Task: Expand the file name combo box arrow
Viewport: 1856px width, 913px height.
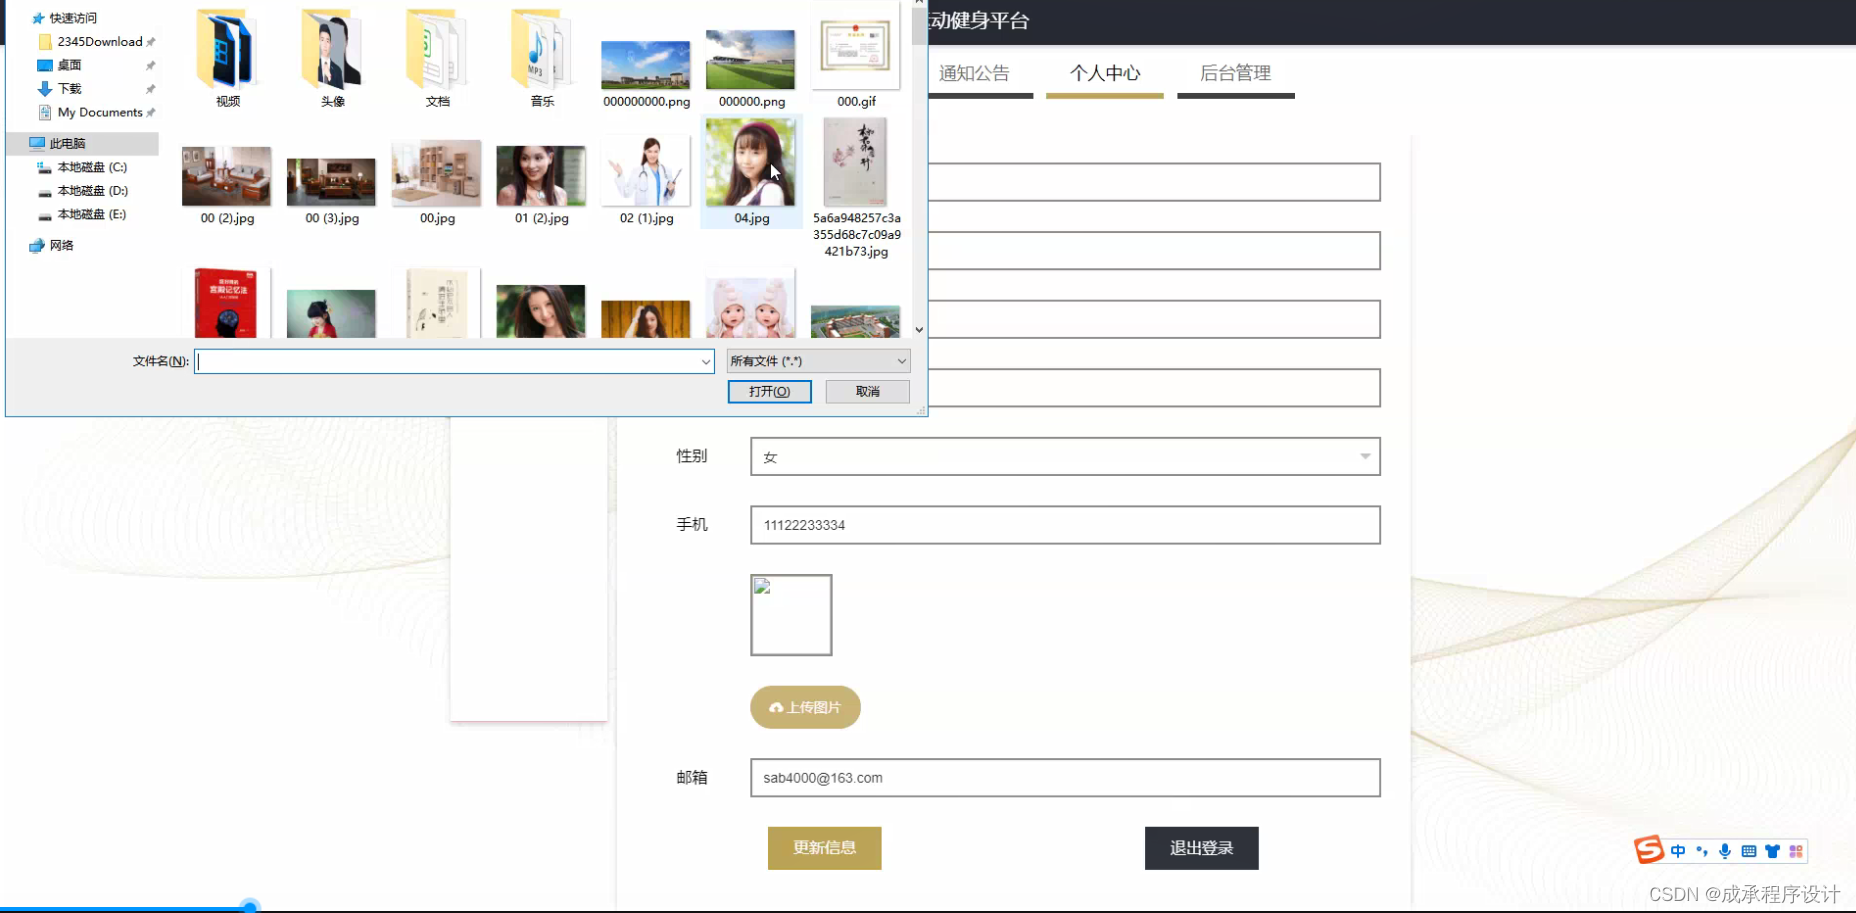Action: pos(706,361)
